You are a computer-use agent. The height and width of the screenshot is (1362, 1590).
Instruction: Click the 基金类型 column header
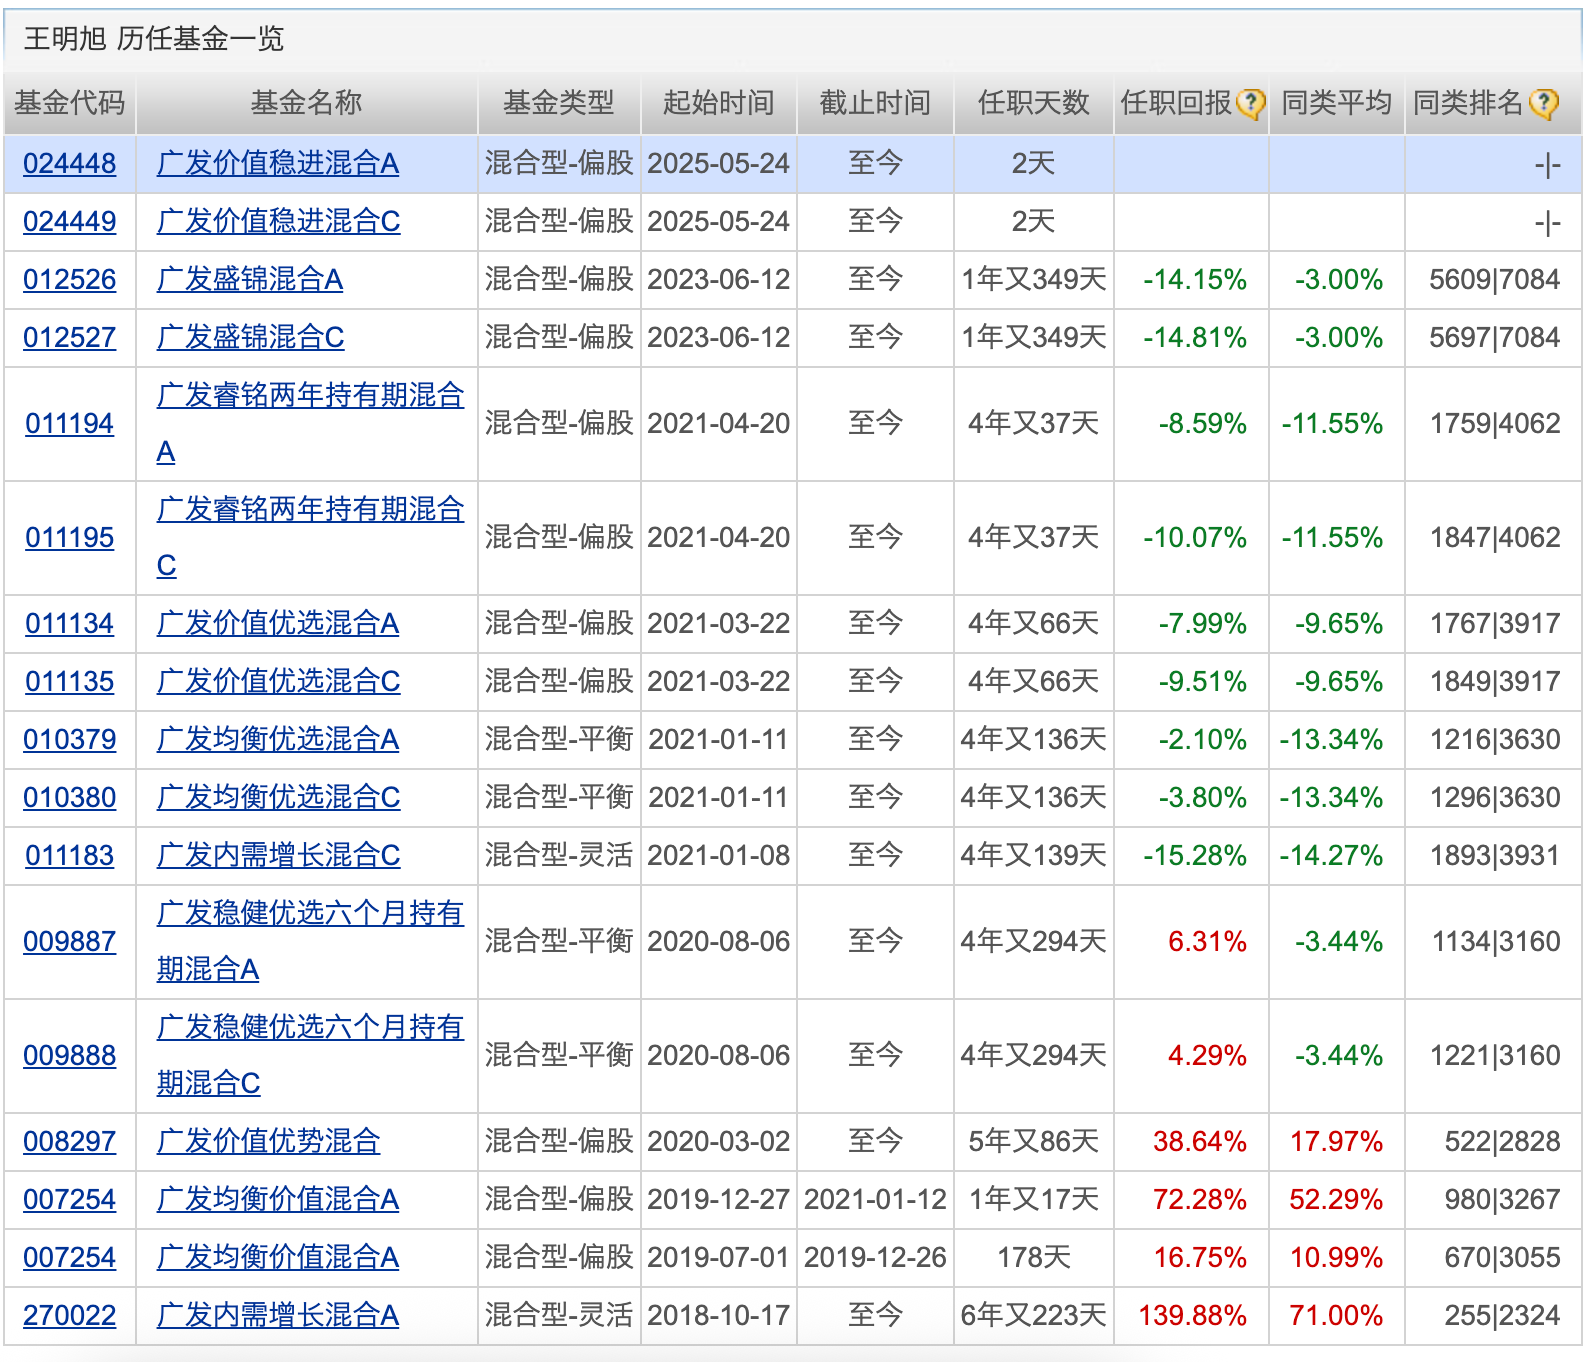tap(559, 103)
